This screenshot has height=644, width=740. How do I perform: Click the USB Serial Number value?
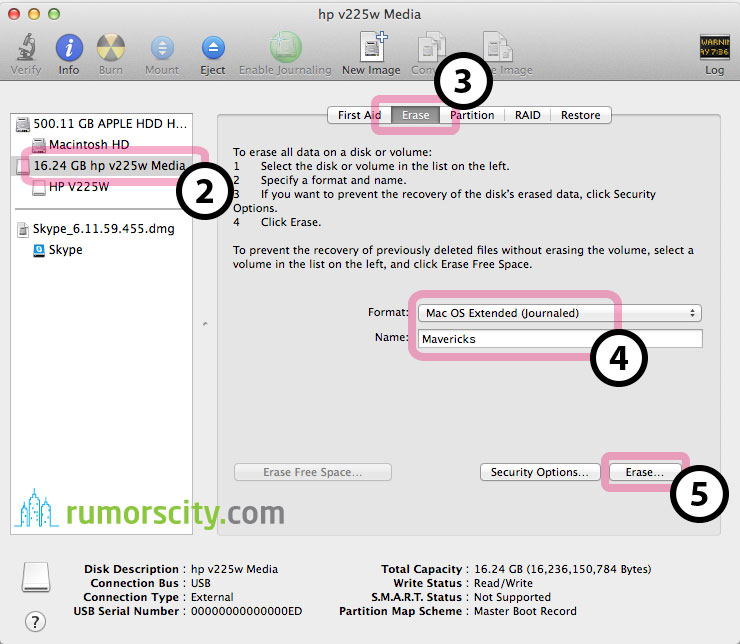(x=246, y=611)
